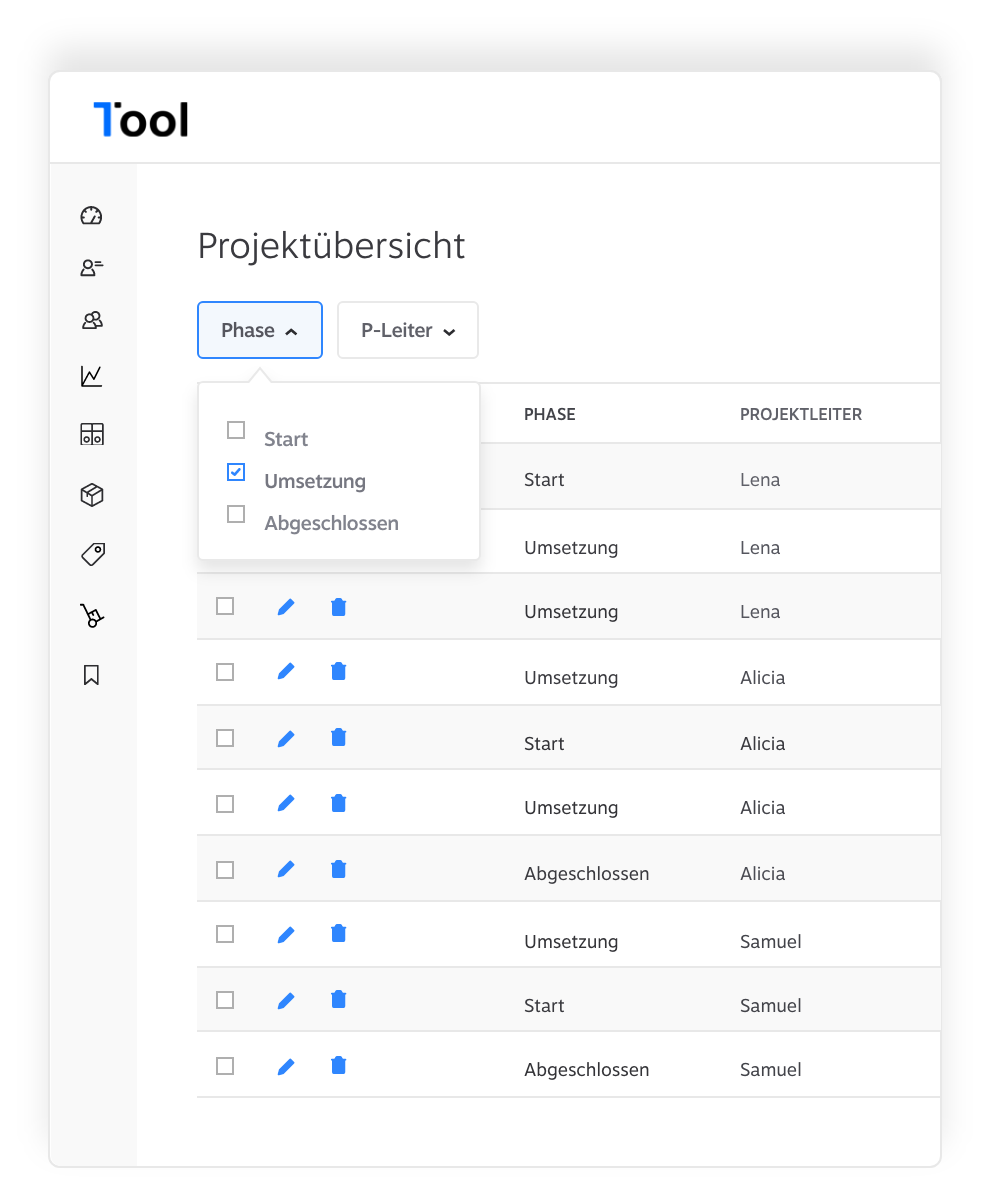Click the Tool logo in header
This screenshot has height=1194, width=990.
pos(141,119)
